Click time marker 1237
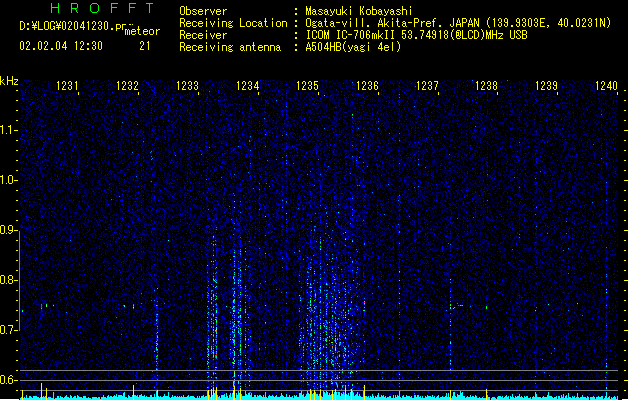The image size is (629, 400). (x=427, y=86)
